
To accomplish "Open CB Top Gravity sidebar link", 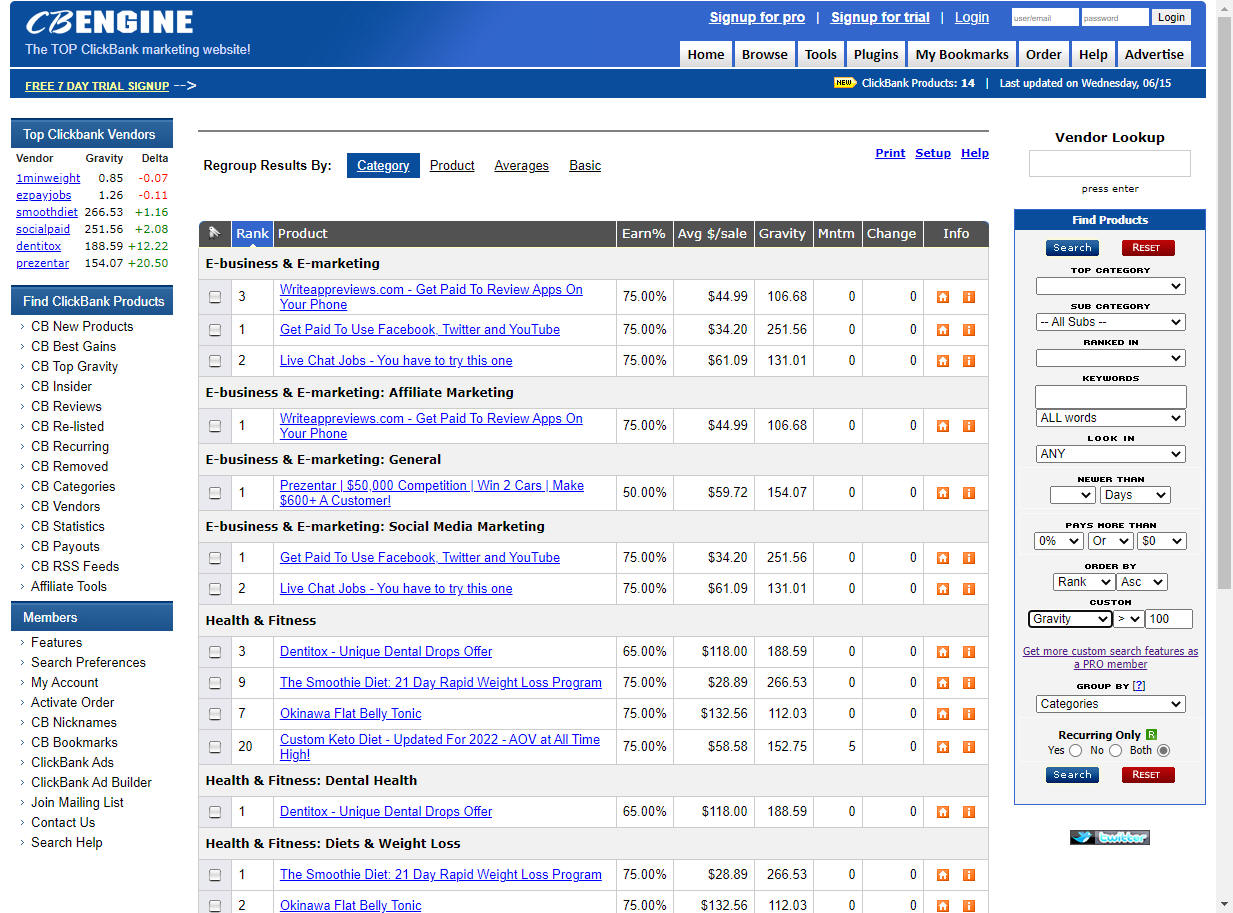I will click(x=74, y=366).
